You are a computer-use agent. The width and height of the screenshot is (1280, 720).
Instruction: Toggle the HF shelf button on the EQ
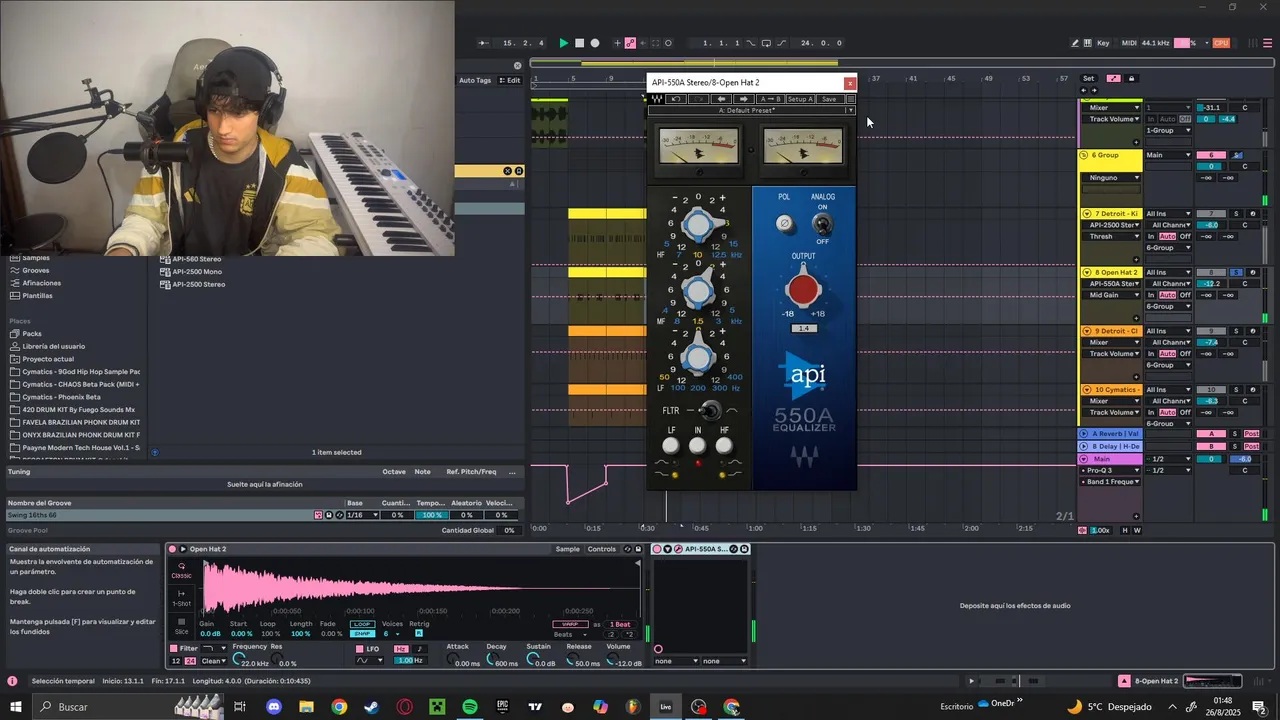pyautogui.click(x=724, y=446)
